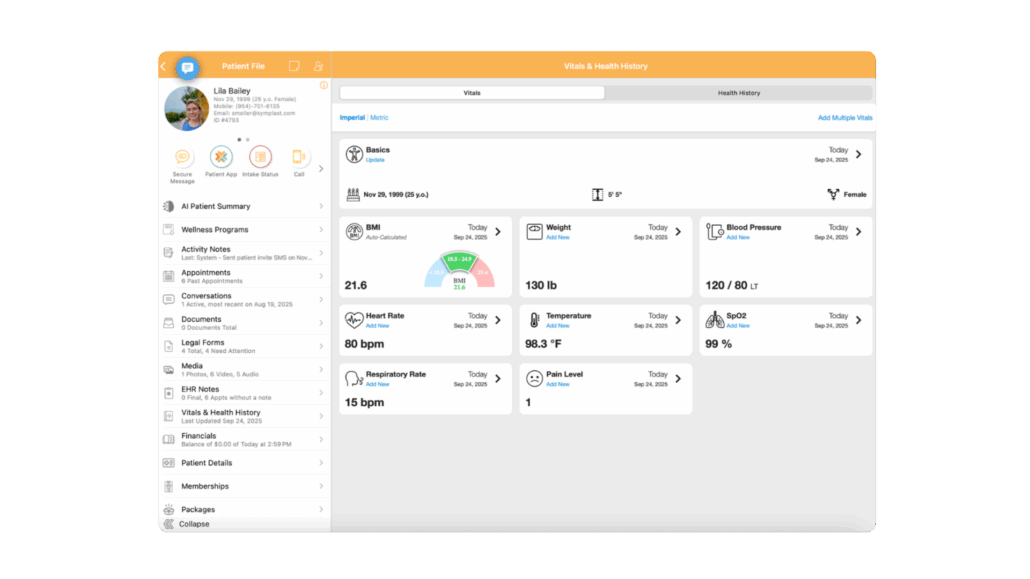
Task: Tap the Call phone icon
Action: pos(298,157)
